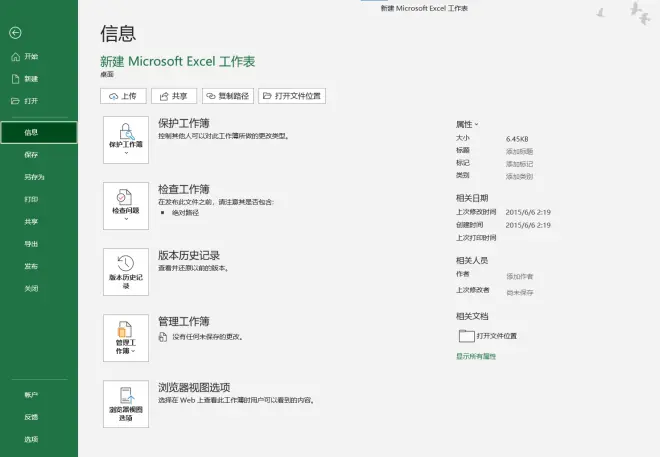The image size is (660, 457).
Task: Click the 创建时间 date value
Action: (528, 226)
